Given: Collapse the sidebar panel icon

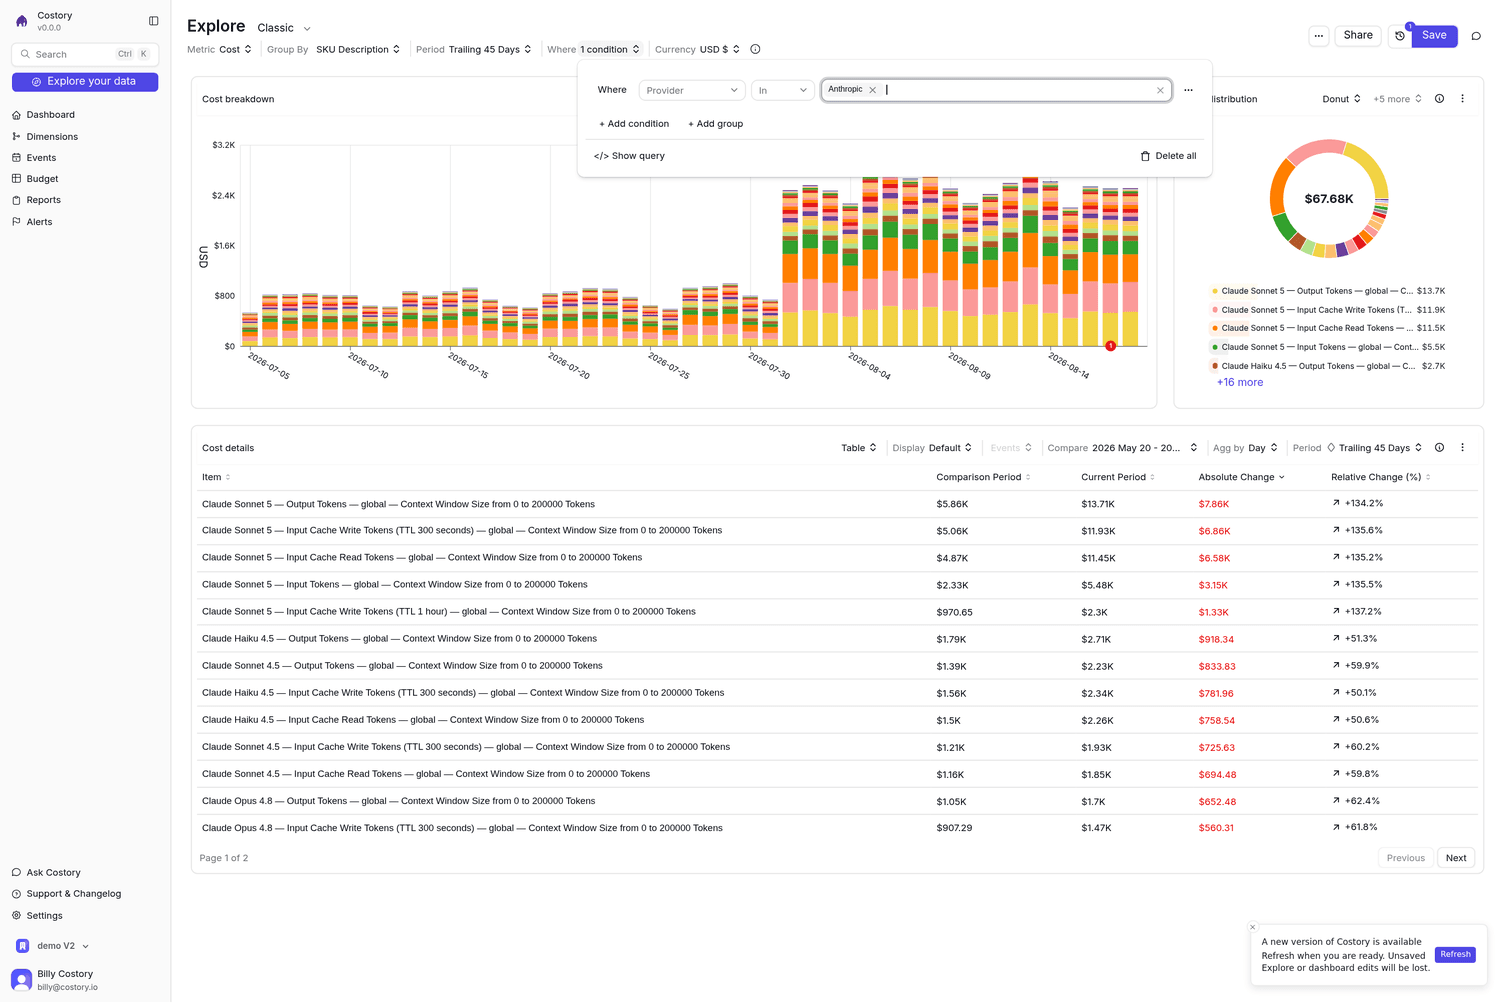Looking at the screenshot, I should (153, 20).
